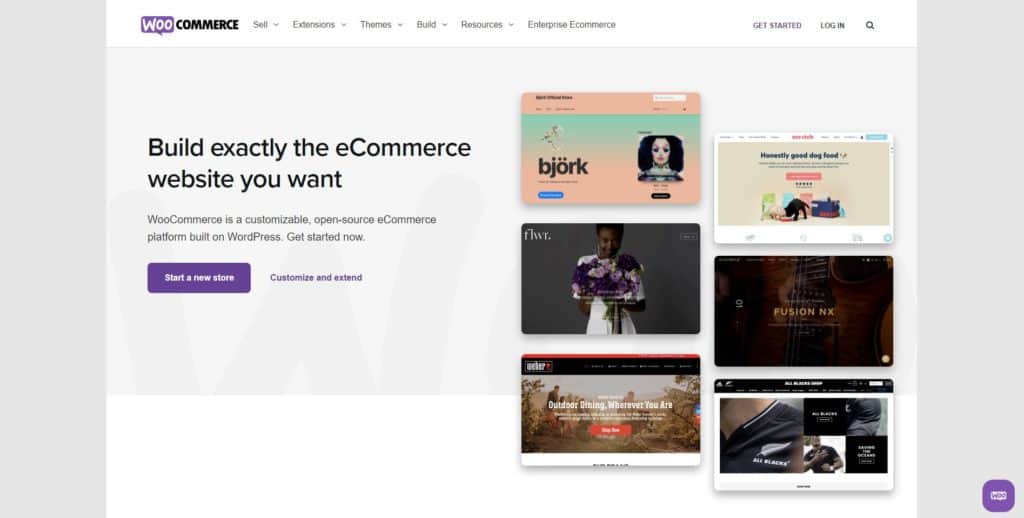Expand the Resources dropdown menu

(487, 25)
